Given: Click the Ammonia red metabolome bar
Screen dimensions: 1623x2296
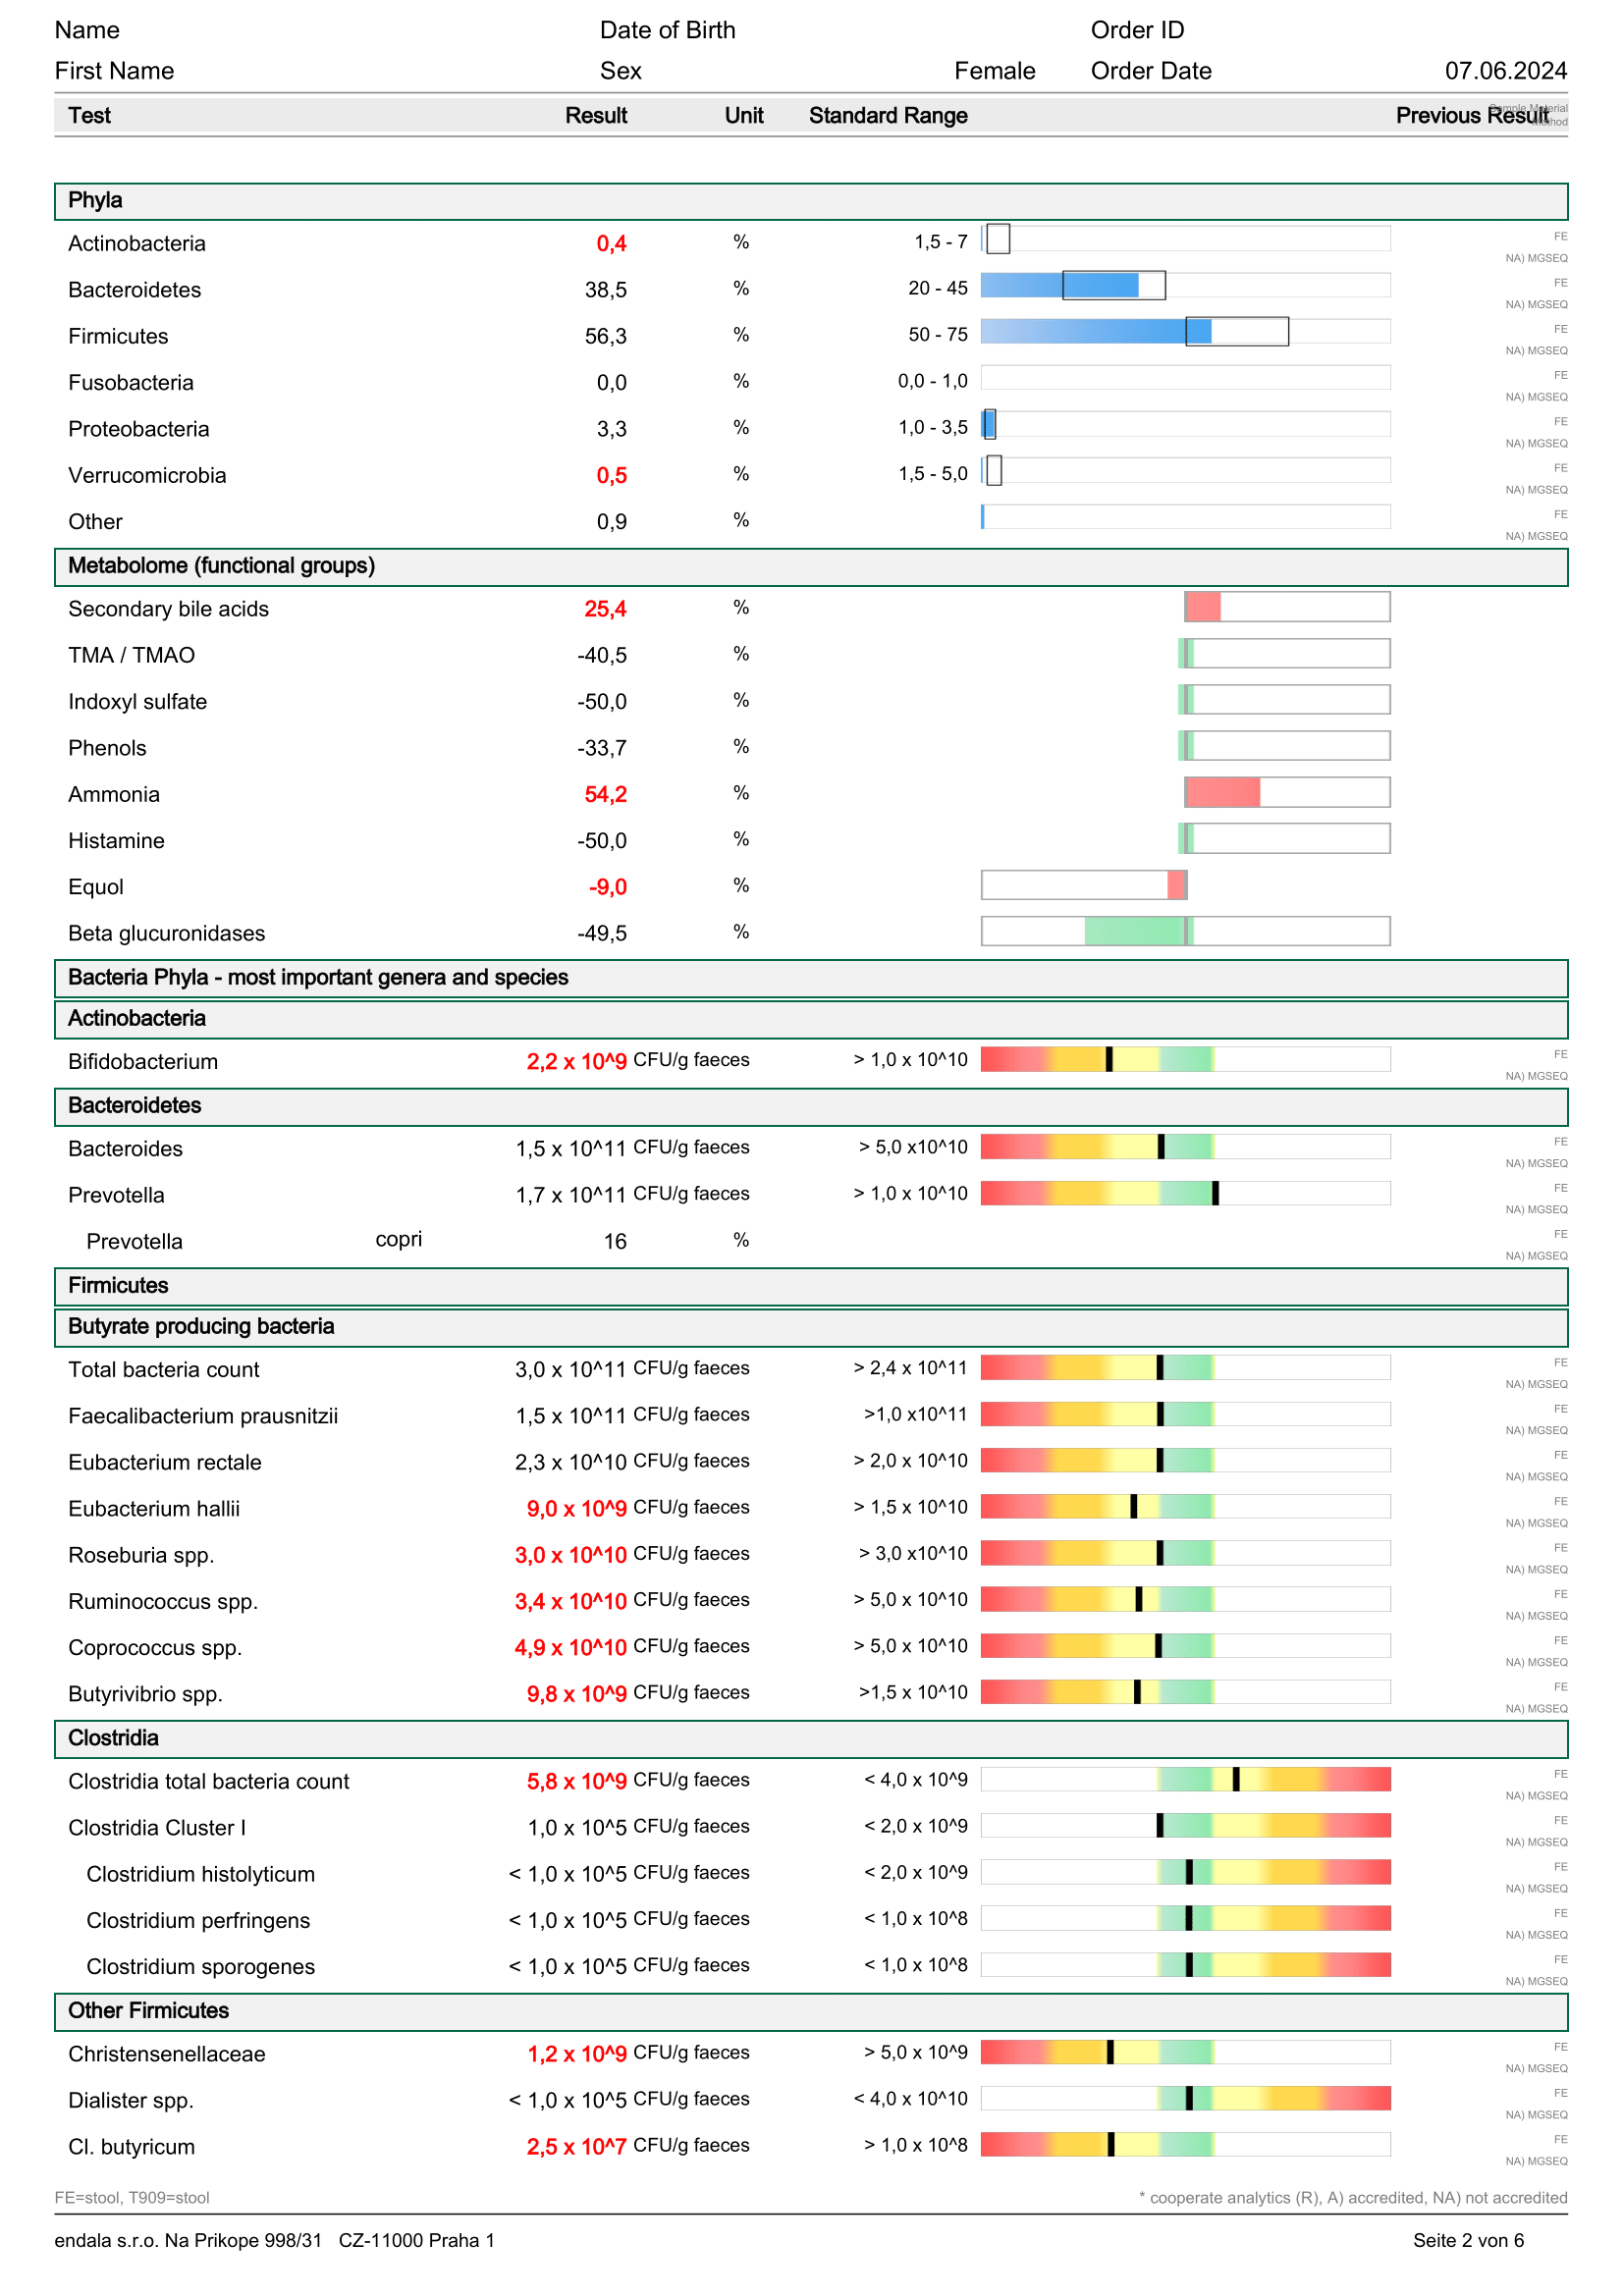Looking at the screenshot, I should [x=1222, y=792].
